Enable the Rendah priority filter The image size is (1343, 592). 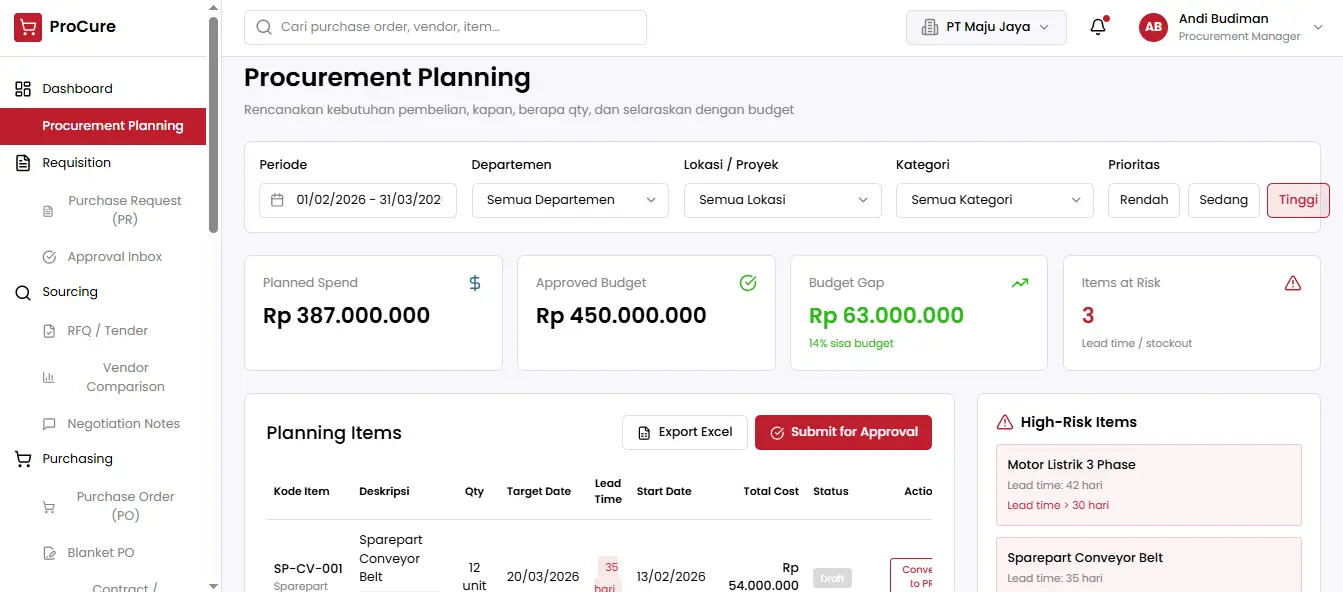click(1143, 200)
